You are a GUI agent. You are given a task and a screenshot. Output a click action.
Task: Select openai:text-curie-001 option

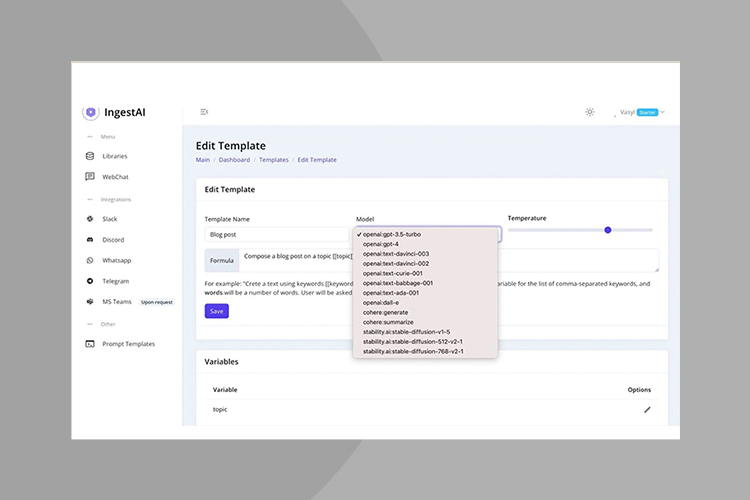point(425,273)
